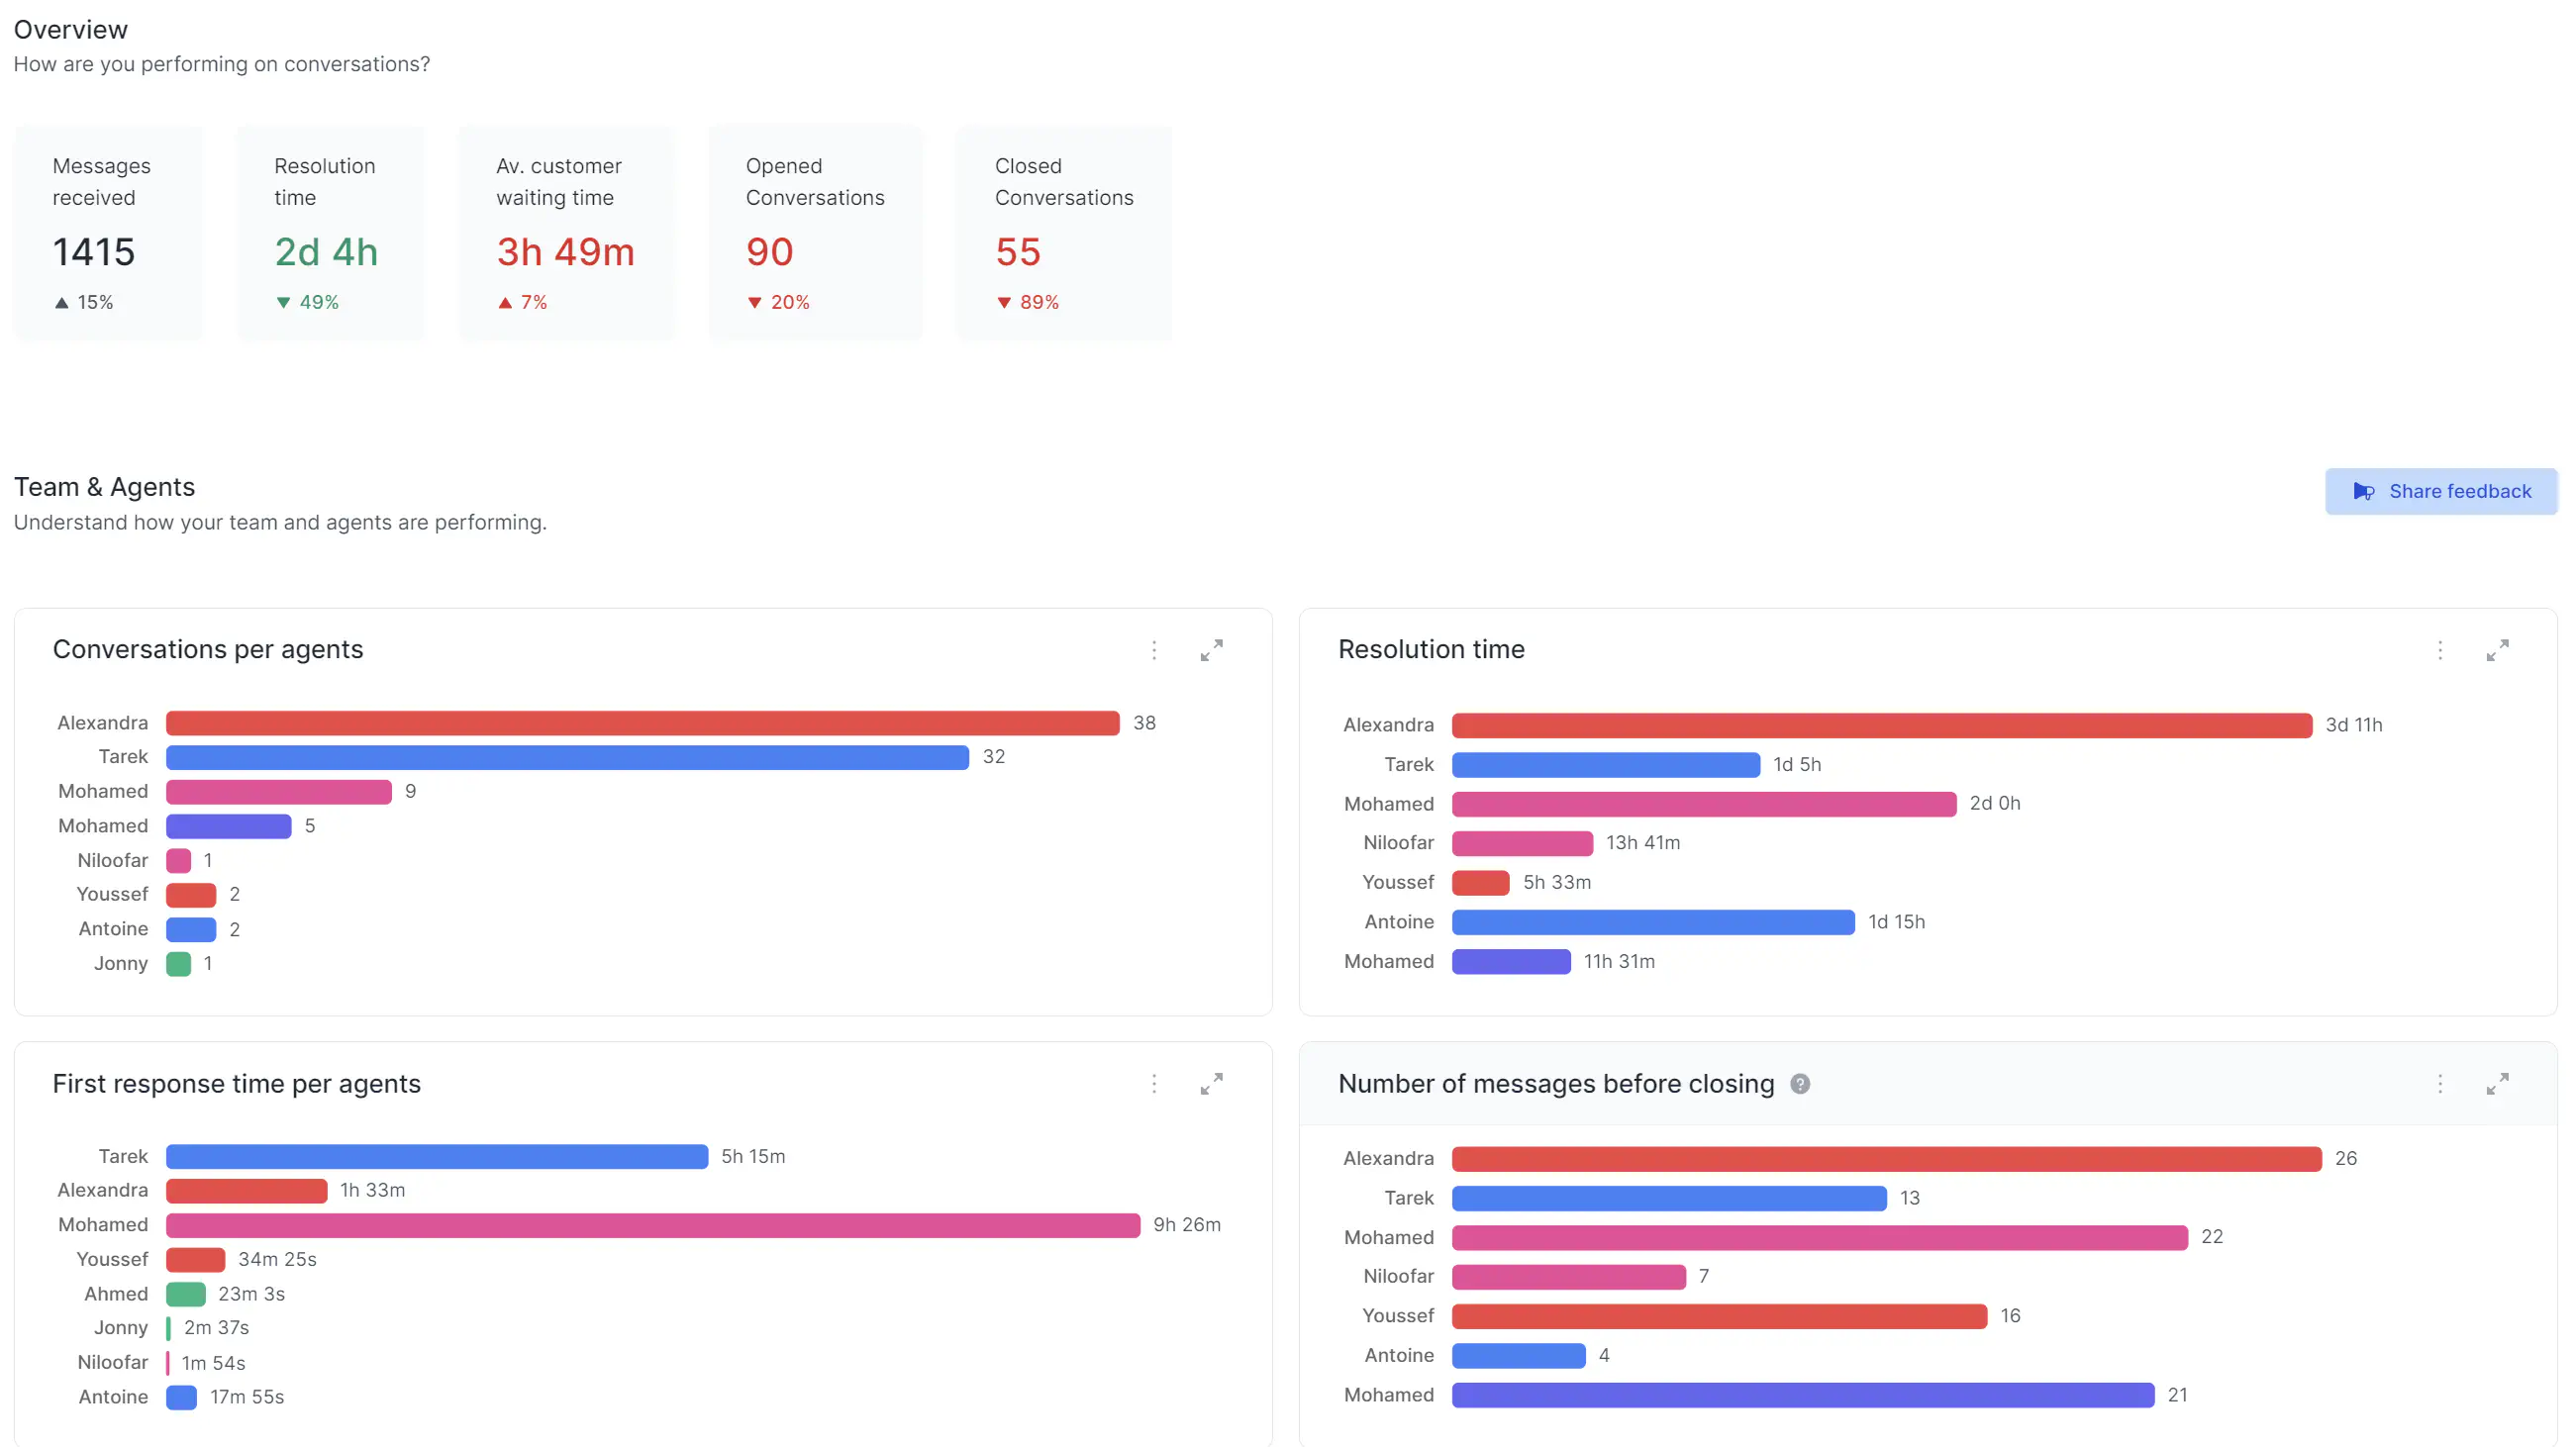The image size is (2576, 1447).
Task: Click Antoine's 1d 15h resolution bar
Action: tap(1653, 922)
